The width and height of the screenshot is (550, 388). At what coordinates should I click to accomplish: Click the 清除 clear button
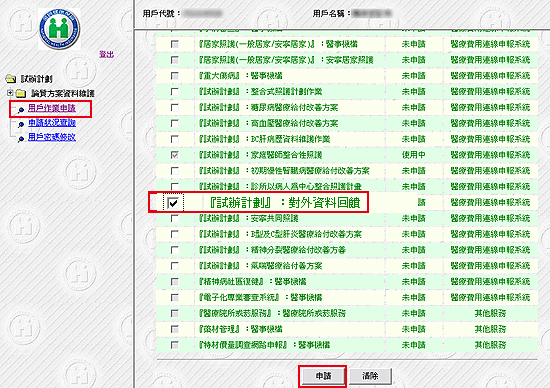[370, 376]
